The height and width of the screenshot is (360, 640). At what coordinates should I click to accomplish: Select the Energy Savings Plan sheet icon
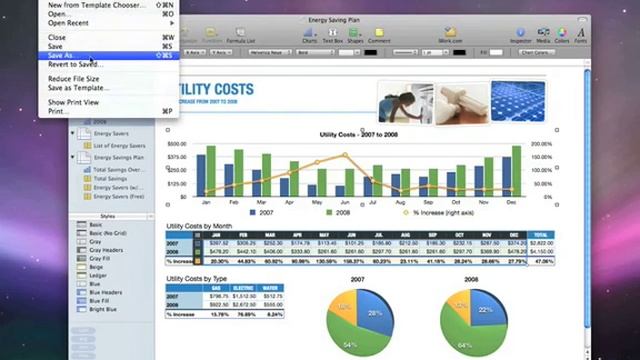pyautogui.click(x=84, y=157)
